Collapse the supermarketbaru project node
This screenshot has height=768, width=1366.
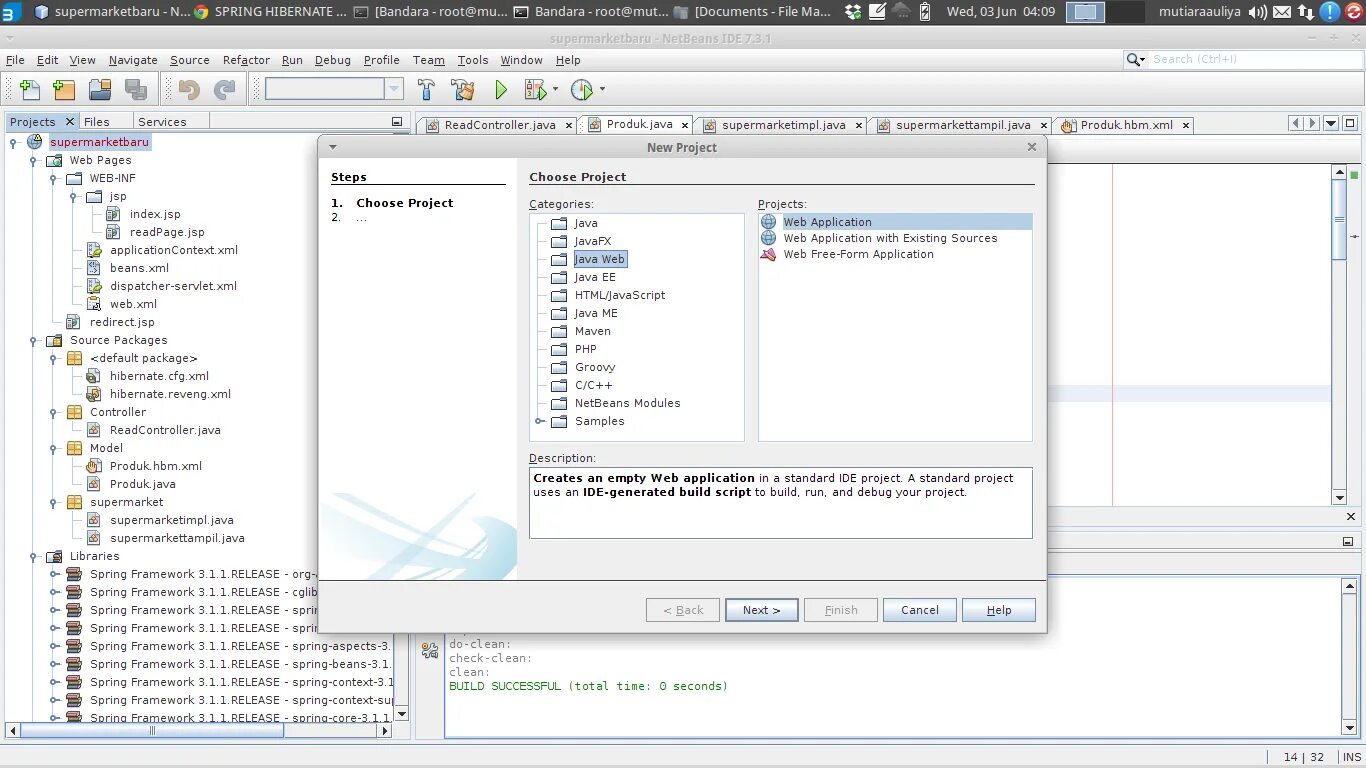click(14, 142)
